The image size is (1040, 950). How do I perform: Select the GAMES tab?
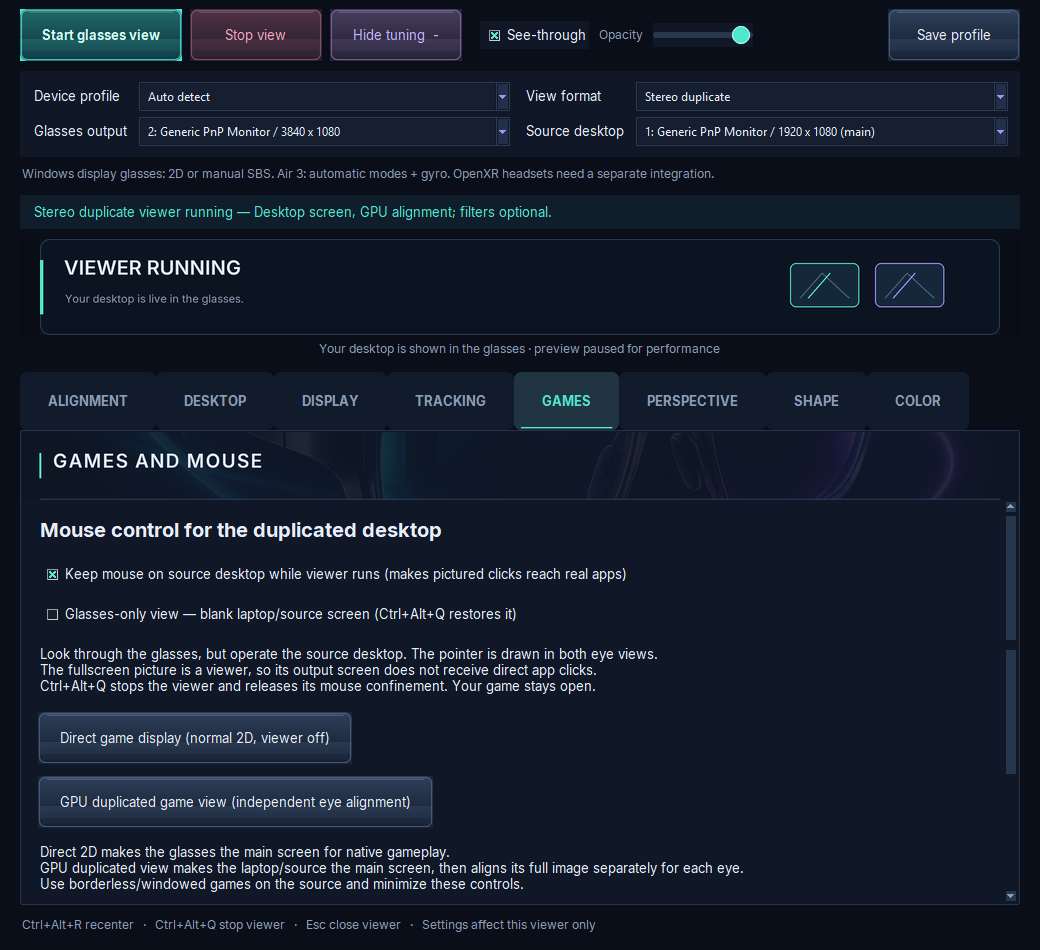[x=566, y=401]
